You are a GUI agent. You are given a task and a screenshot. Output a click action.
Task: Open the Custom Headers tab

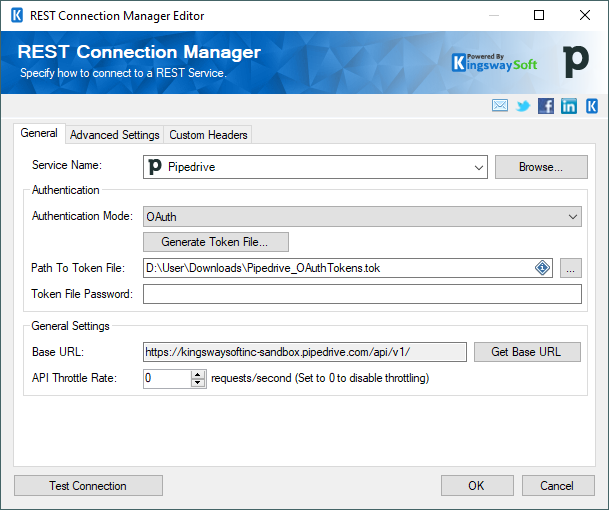[x=208, y=135]
